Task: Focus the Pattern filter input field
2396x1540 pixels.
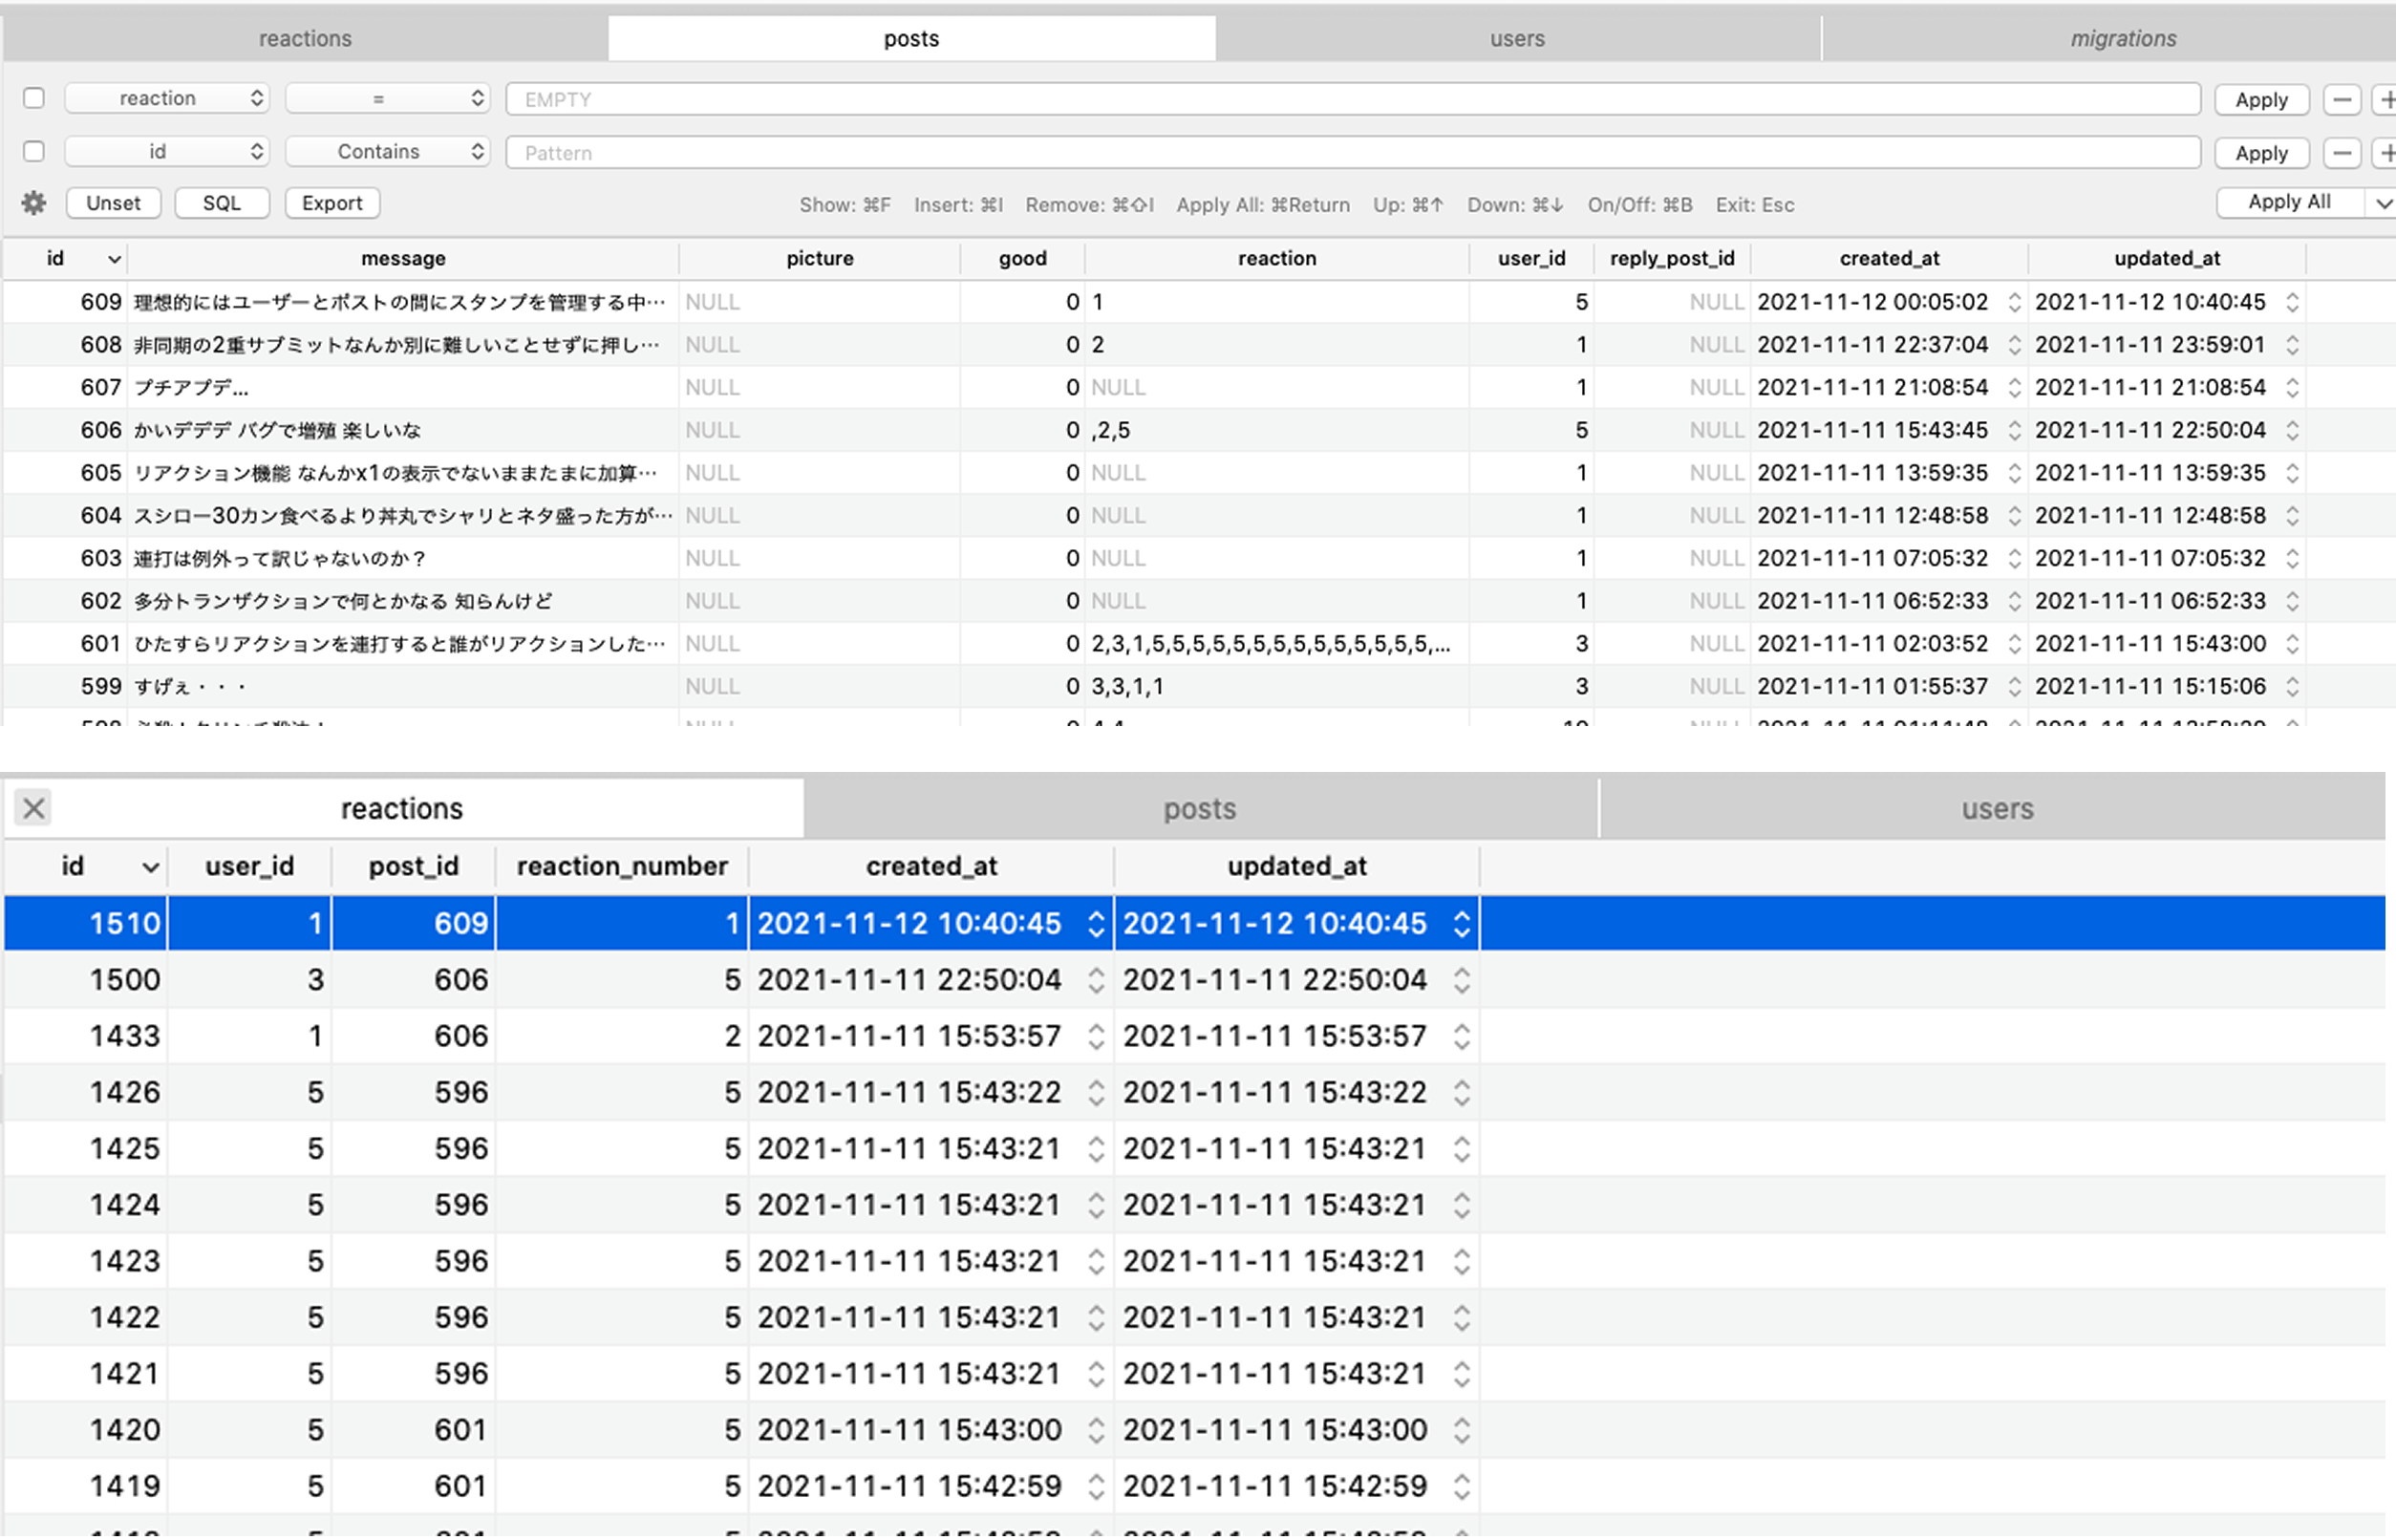Action: [1353, 153]
